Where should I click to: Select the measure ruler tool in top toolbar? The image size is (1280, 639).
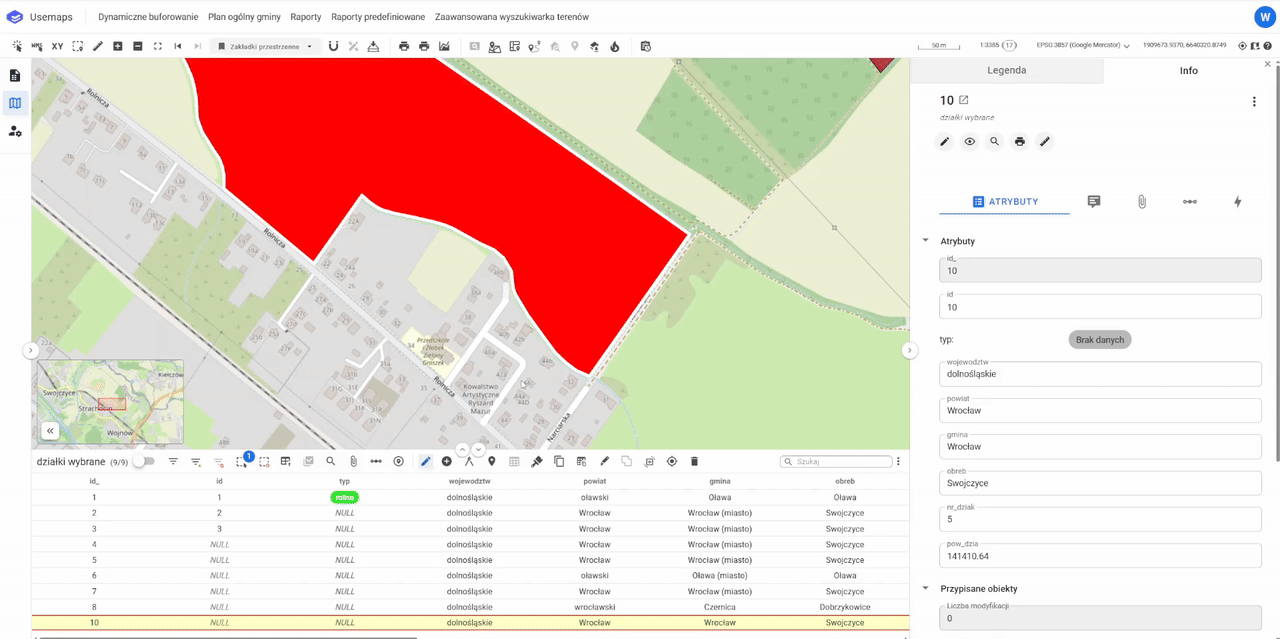[x=97, y=46]
